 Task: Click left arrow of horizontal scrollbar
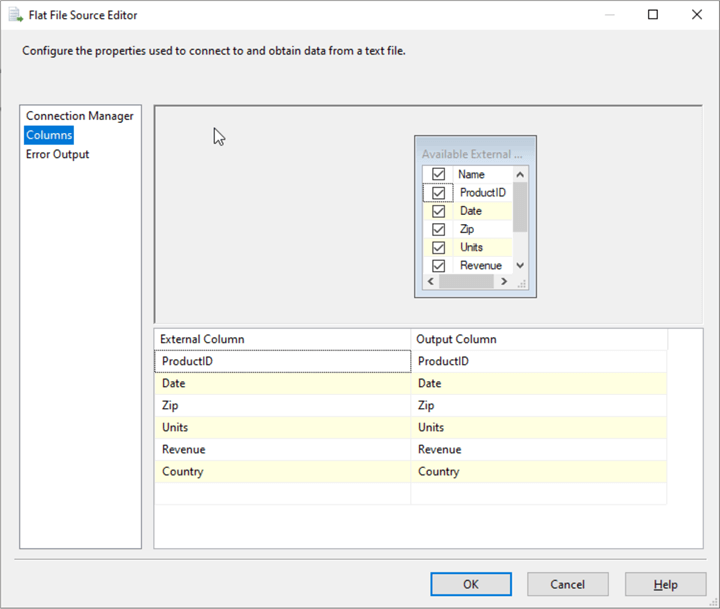(x=430, y=282)
